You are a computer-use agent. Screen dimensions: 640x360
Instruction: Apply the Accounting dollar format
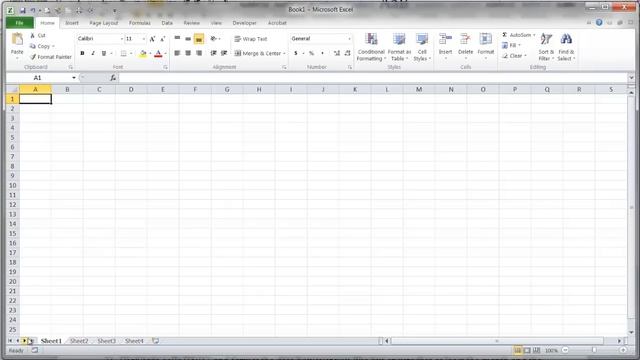(296, 53)
